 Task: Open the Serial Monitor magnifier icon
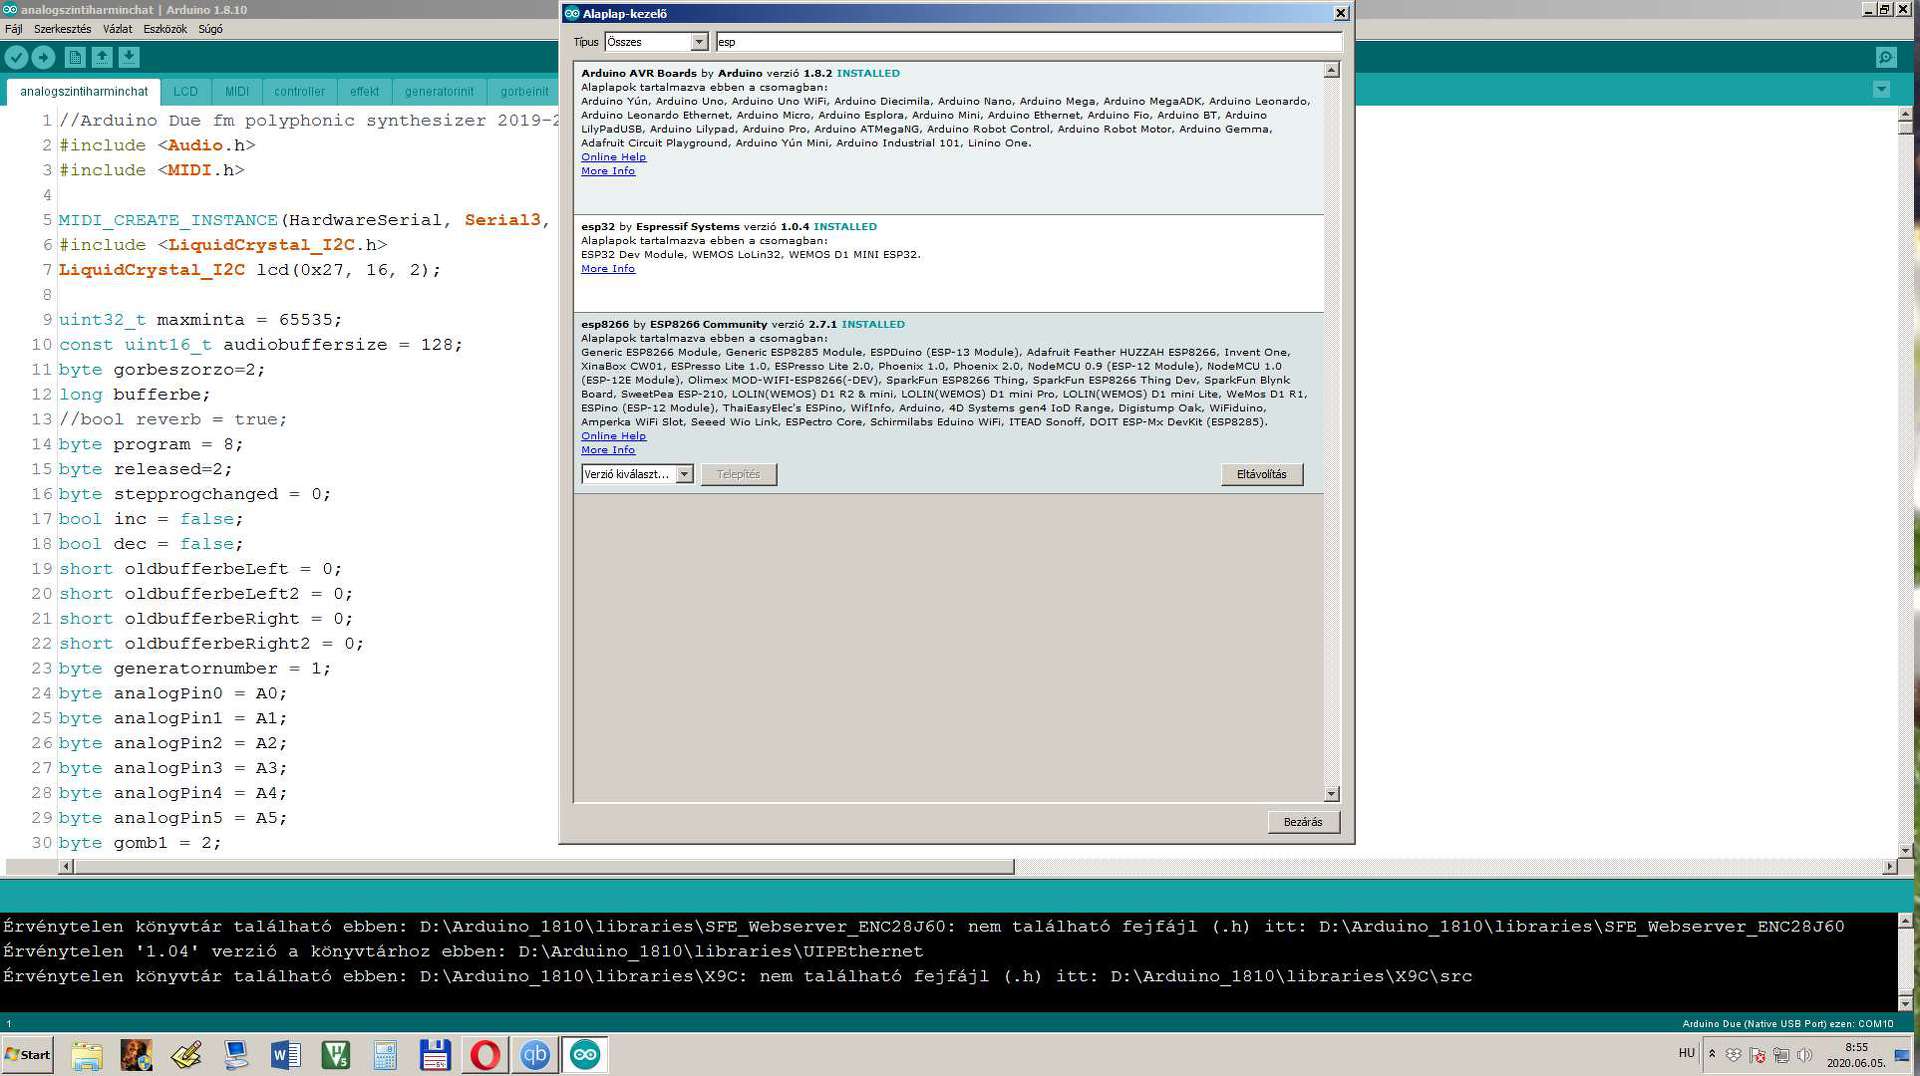[1886, 58]
